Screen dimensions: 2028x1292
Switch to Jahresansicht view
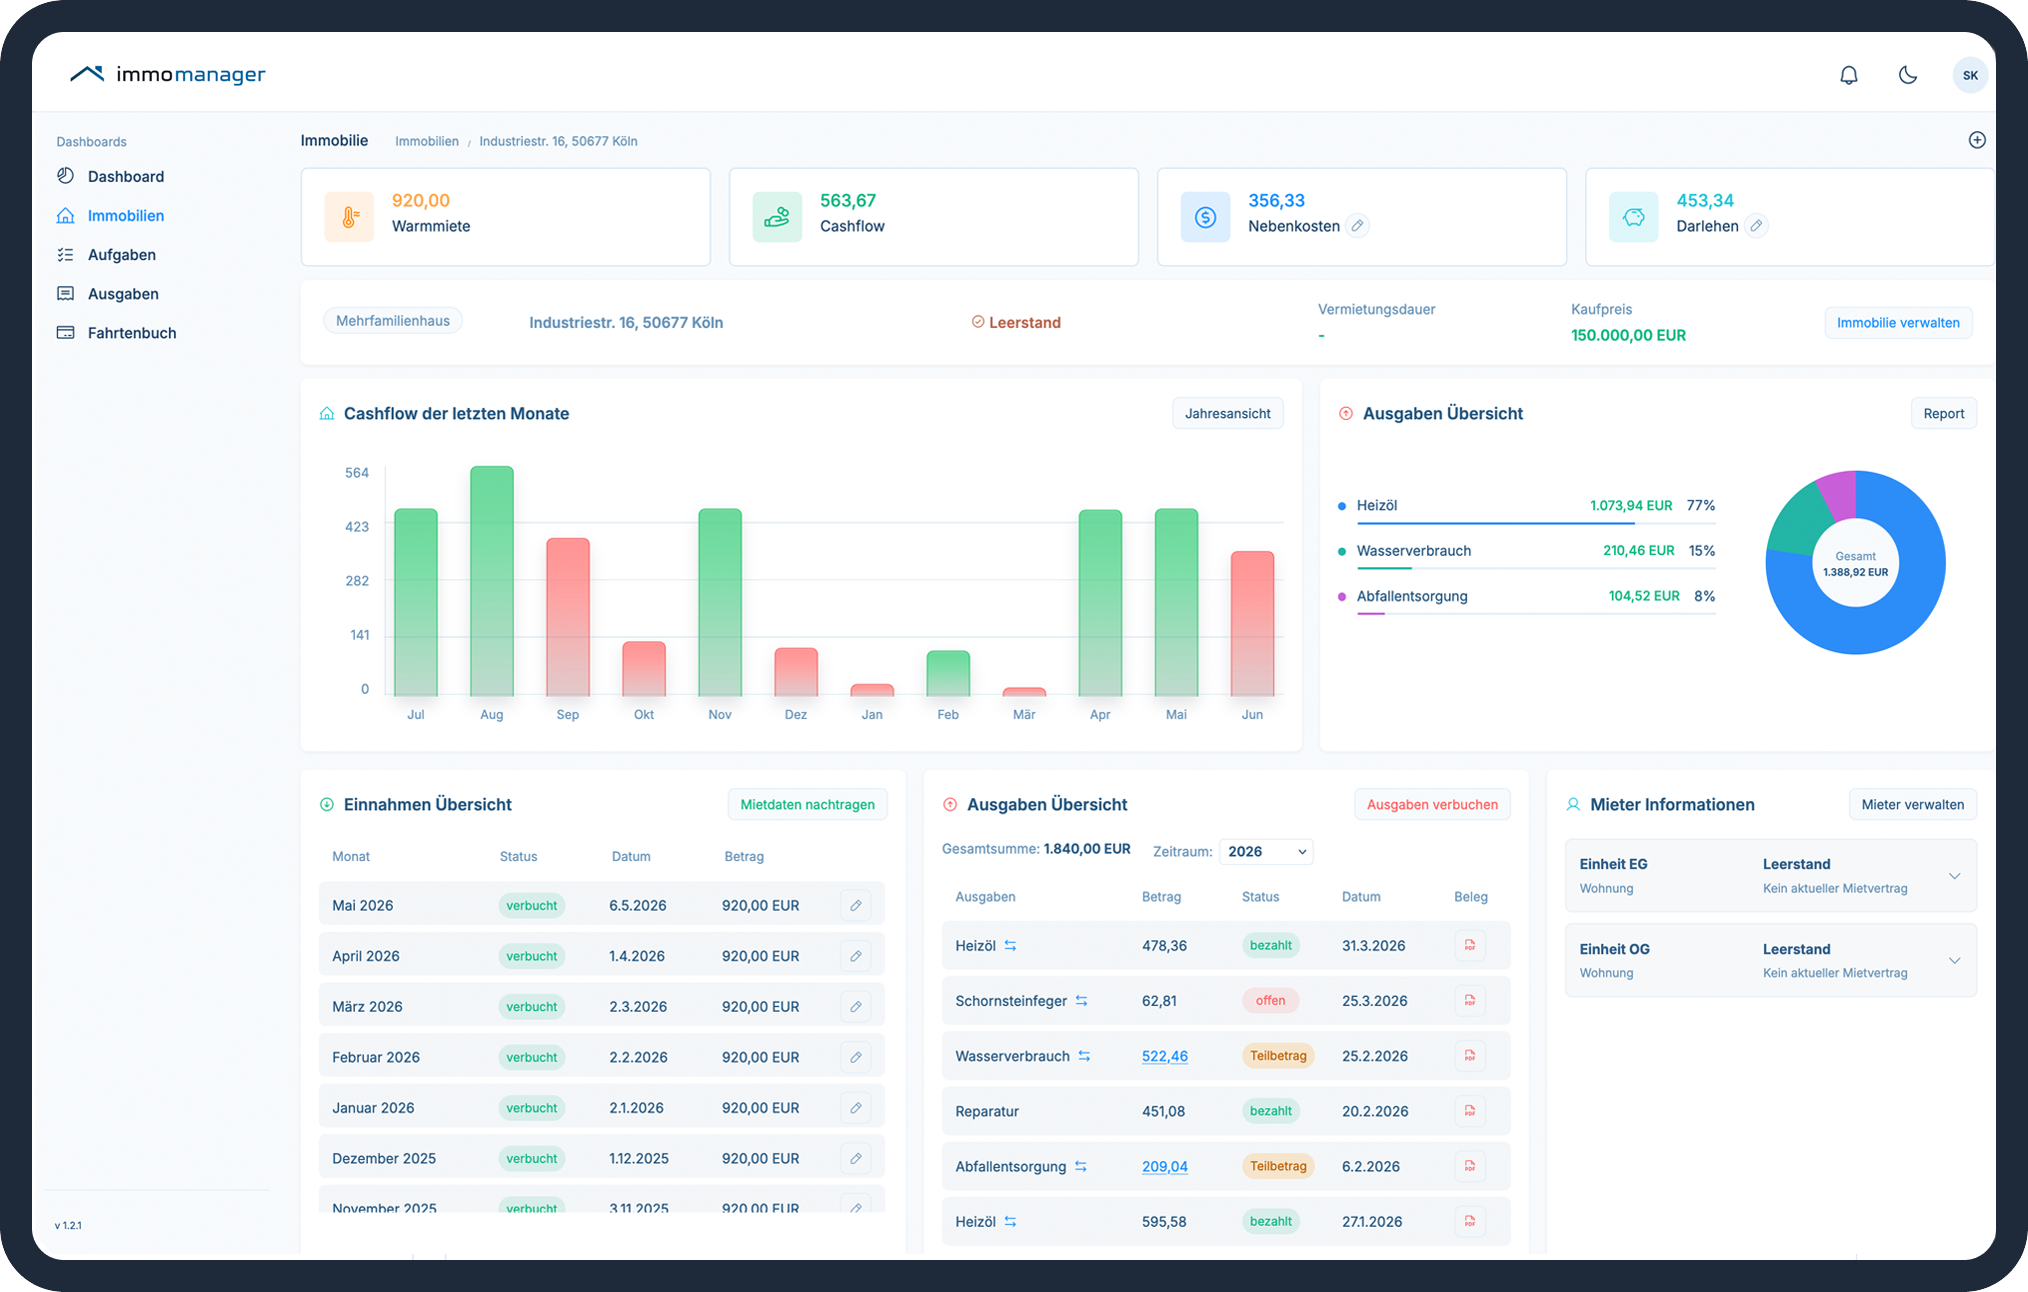(1227, 413)
